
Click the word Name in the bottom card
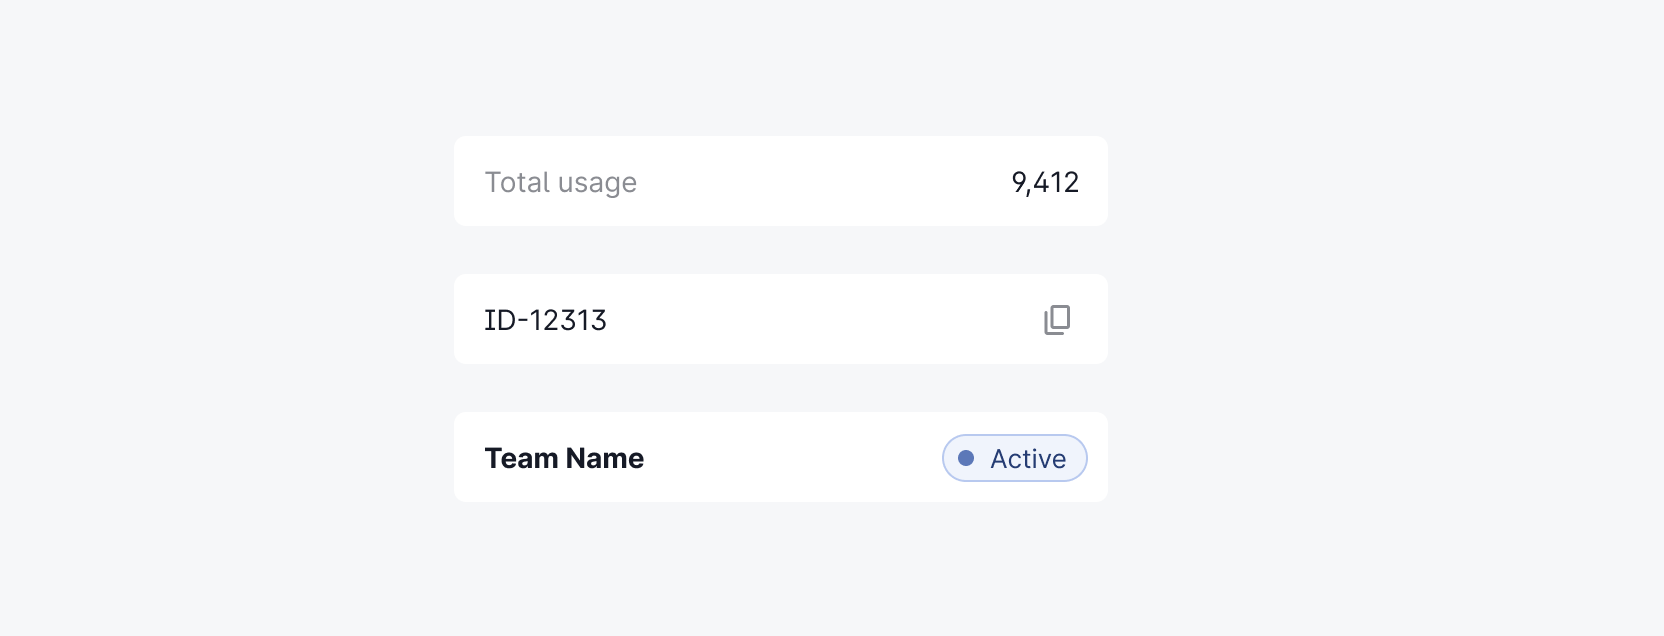click(604, 458)
